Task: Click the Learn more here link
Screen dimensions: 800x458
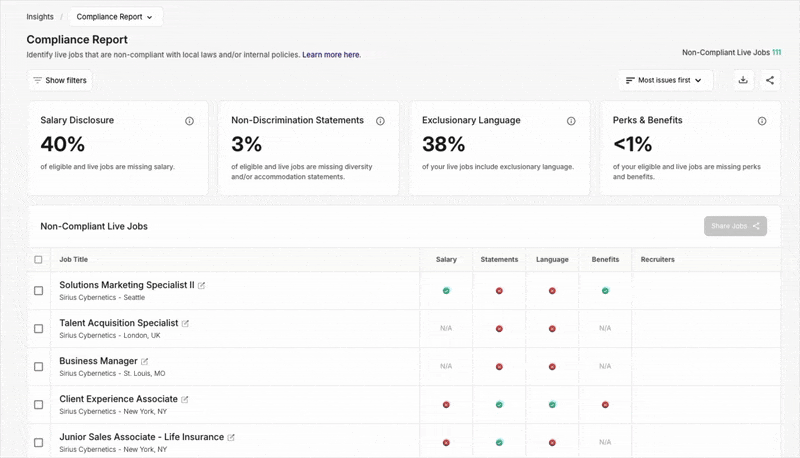Action: tap(331, 55)
